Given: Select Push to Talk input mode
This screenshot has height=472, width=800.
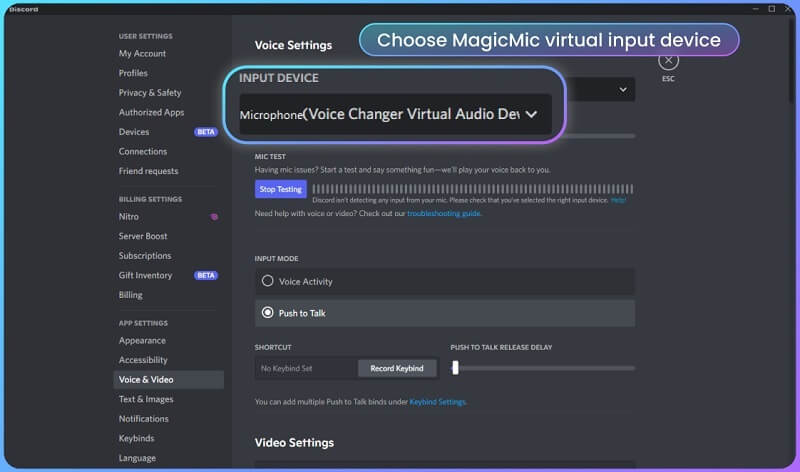Looking at the screenshot, I should pyautogui.click(x=445, y=313).
